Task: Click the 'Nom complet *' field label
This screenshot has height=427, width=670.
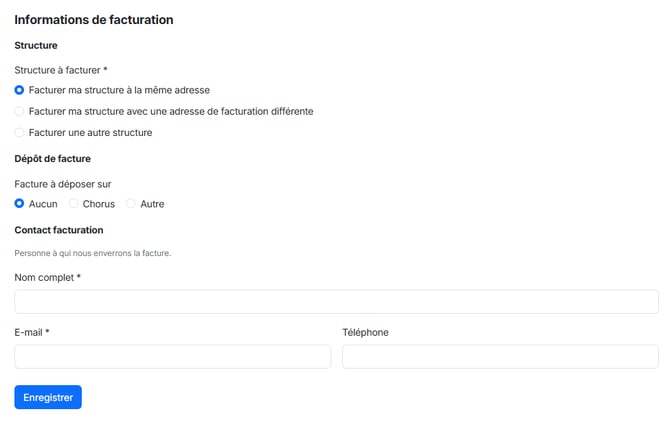Action: 47,277
